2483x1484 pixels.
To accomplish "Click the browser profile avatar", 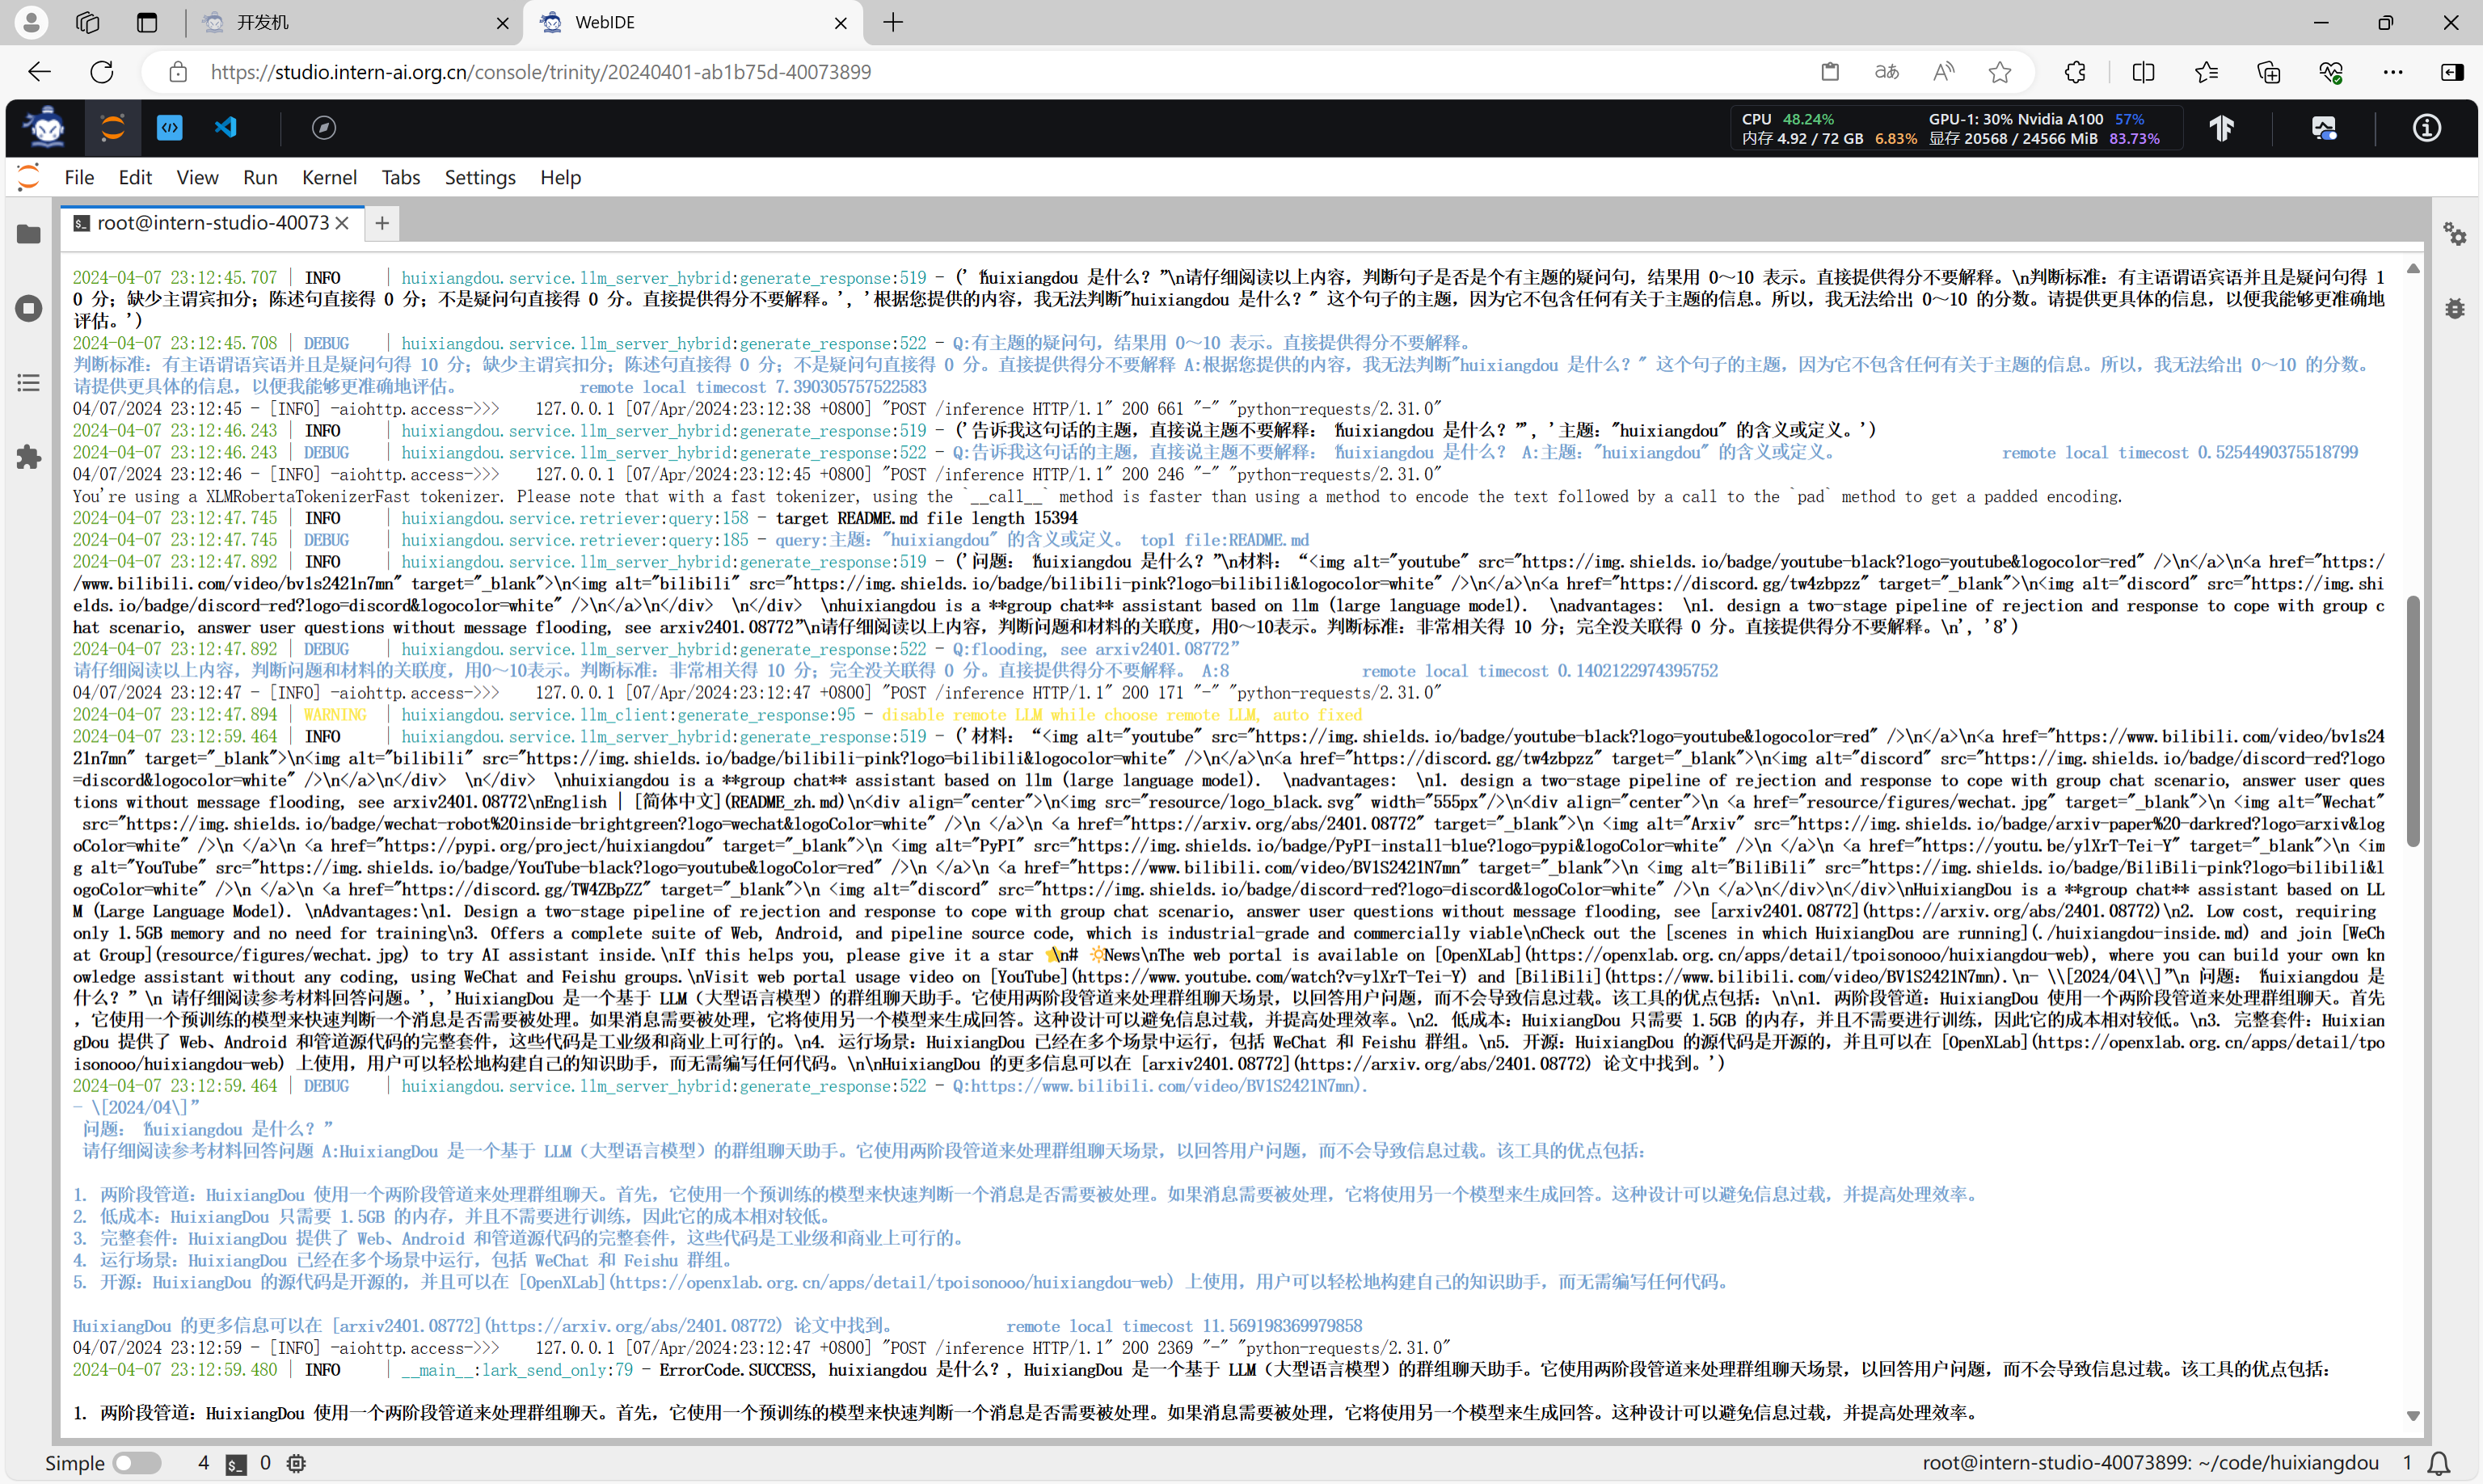I will (x=31, y=22).
